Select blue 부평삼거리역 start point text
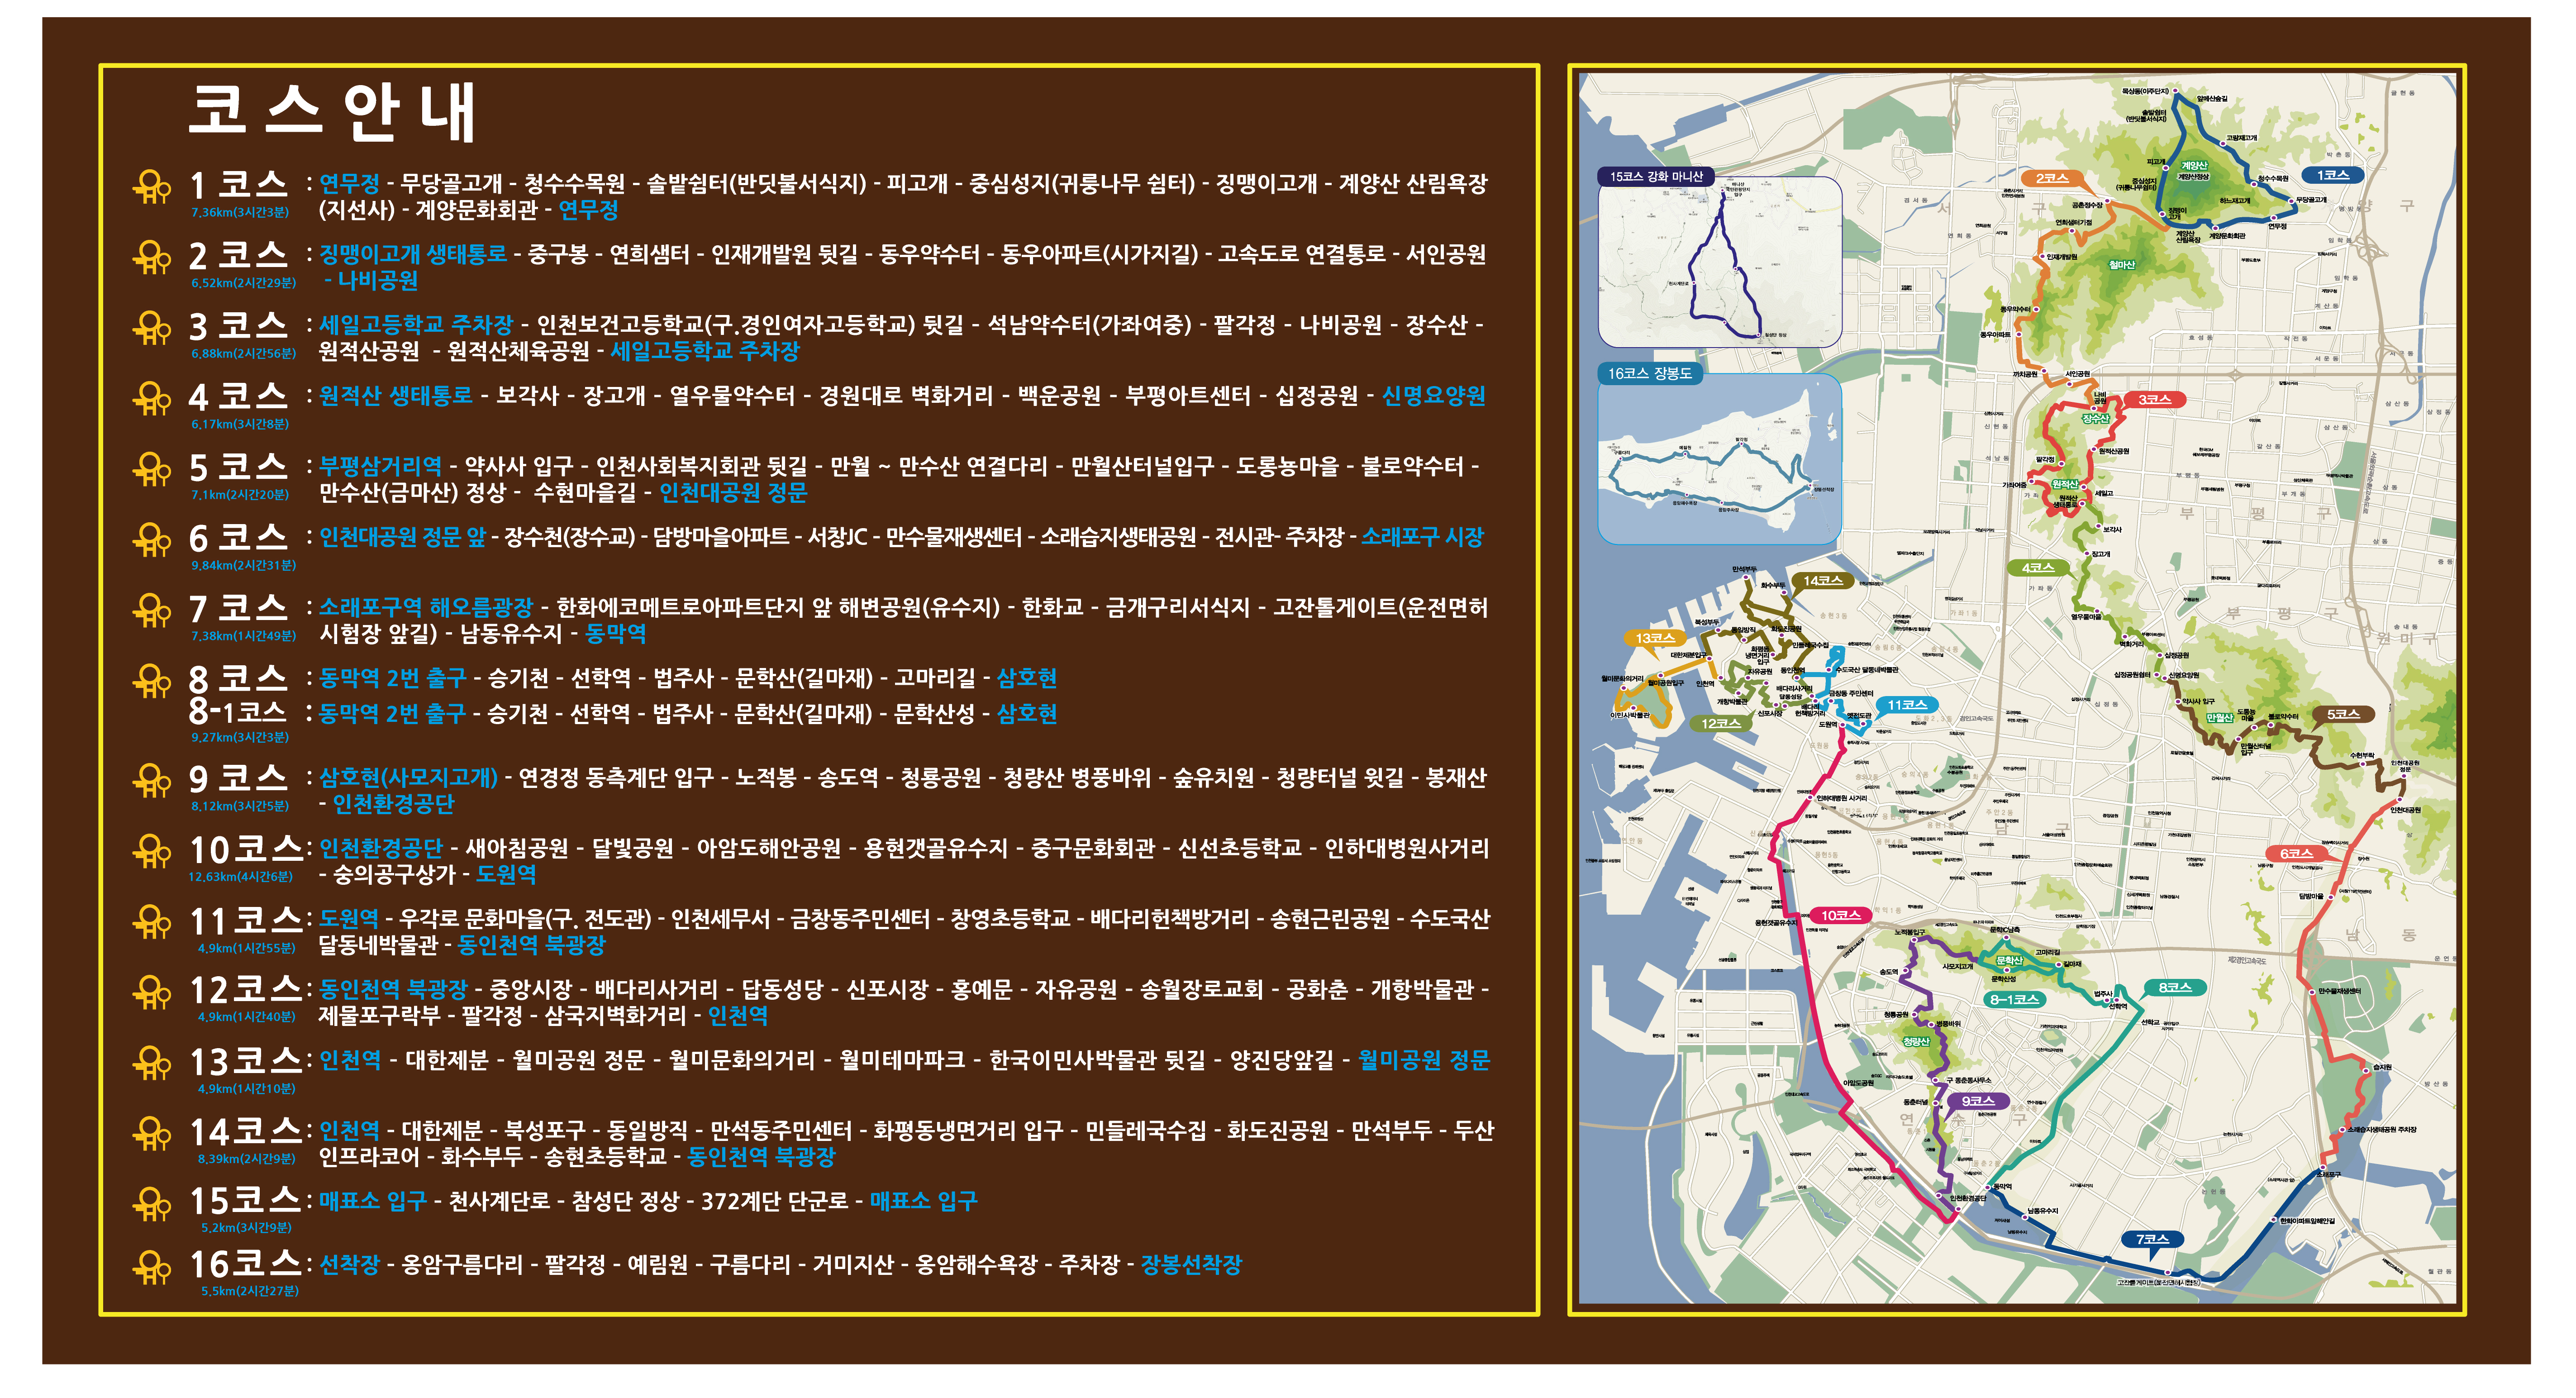The image size is (2576, 1398). 380,466
